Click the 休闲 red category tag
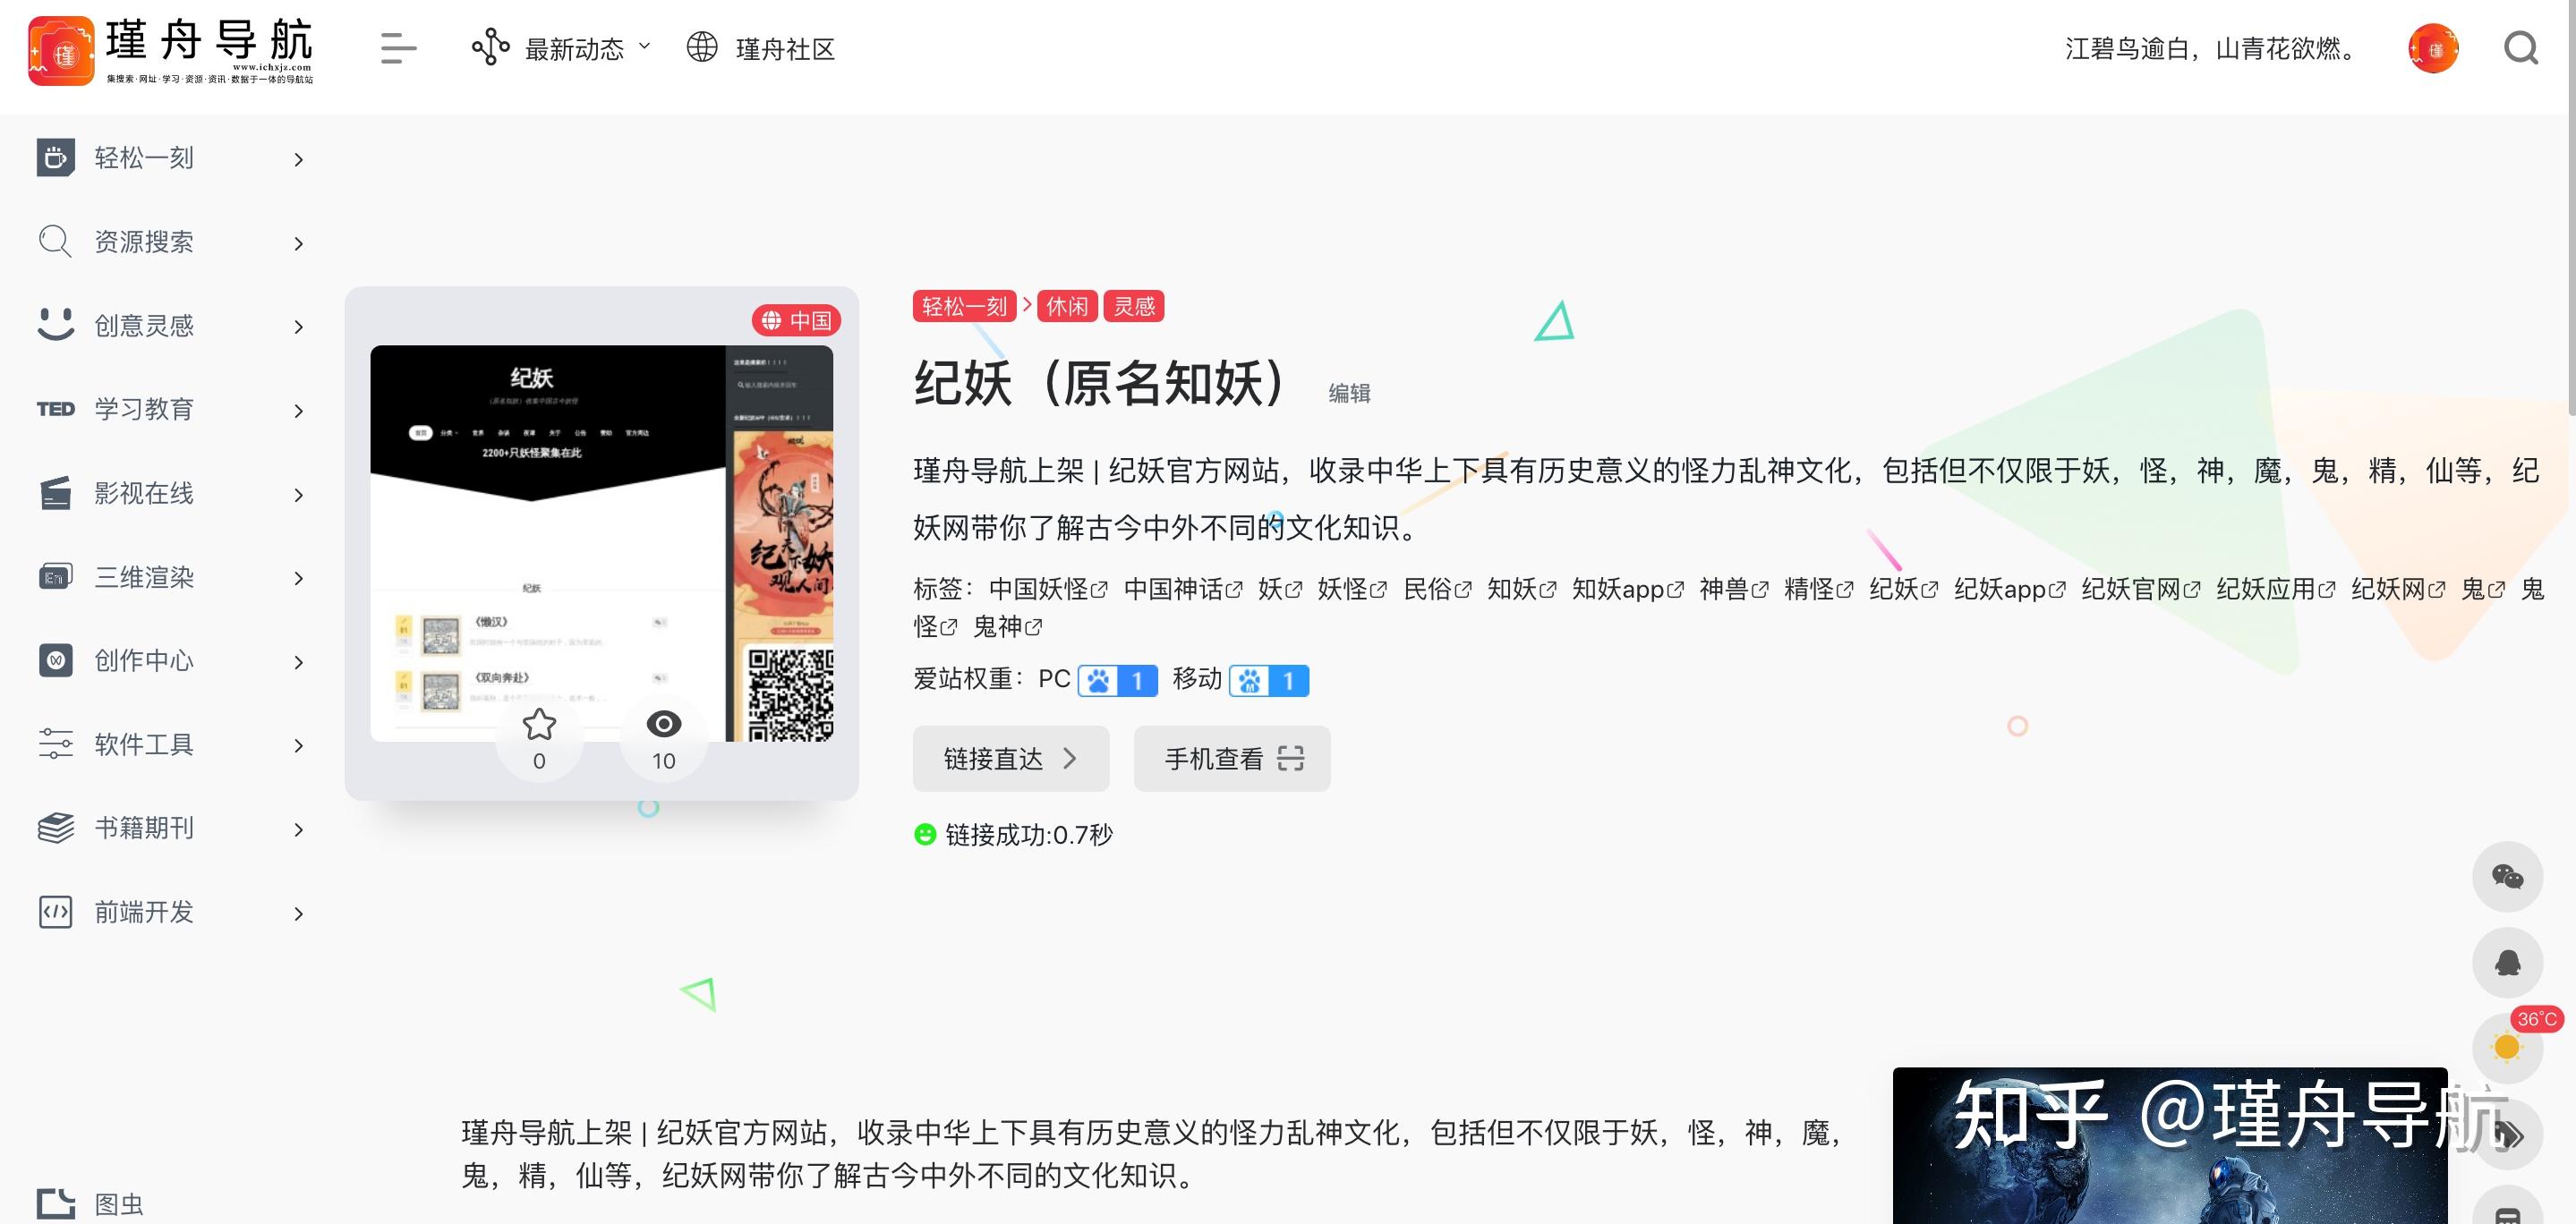Image resolution: width=2576 pixels, height=1224 pixels. click(x=1067, y=306)
